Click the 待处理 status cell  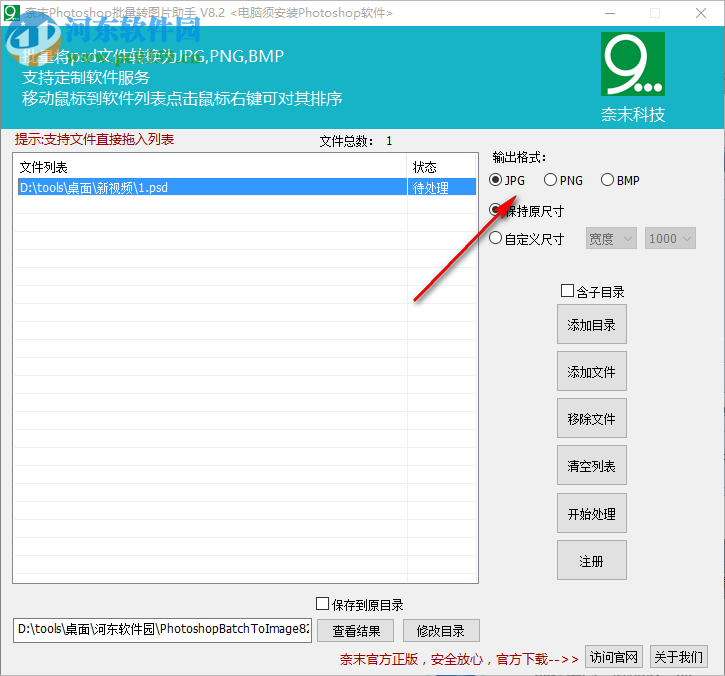pyautogui.click(x=442, y=187)
